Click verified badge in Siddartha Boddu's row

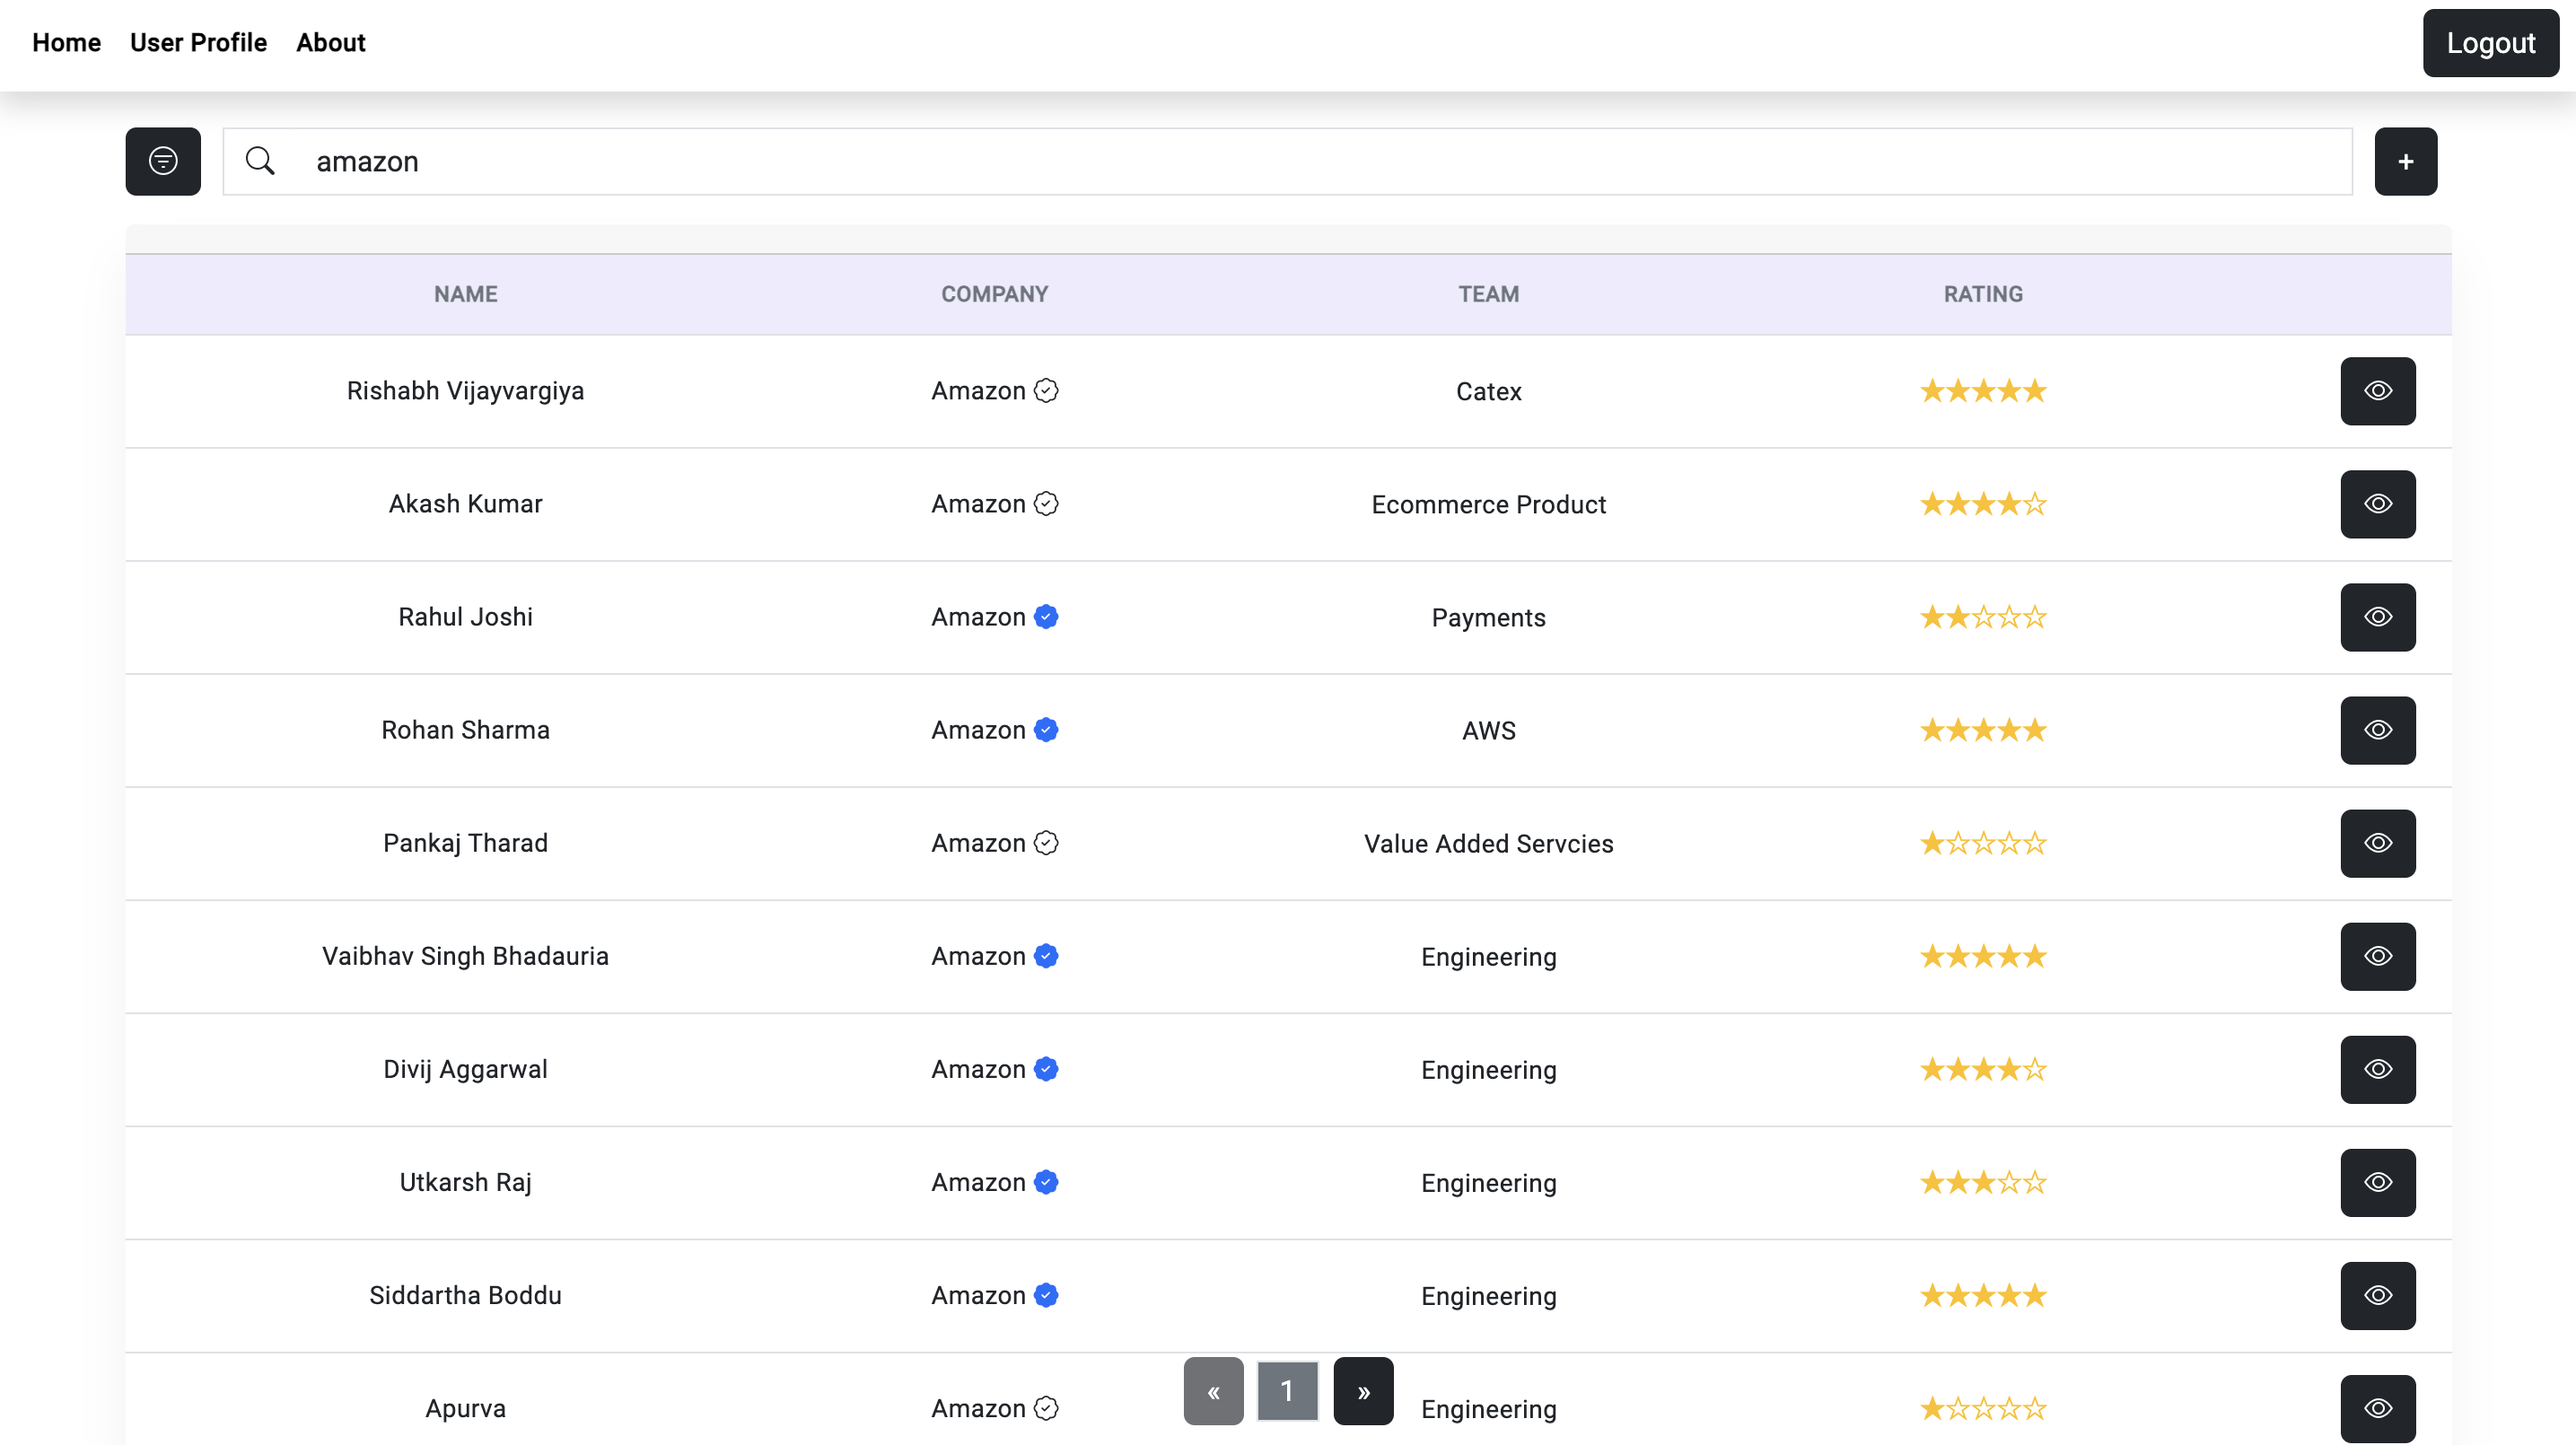[1046, 1294]
